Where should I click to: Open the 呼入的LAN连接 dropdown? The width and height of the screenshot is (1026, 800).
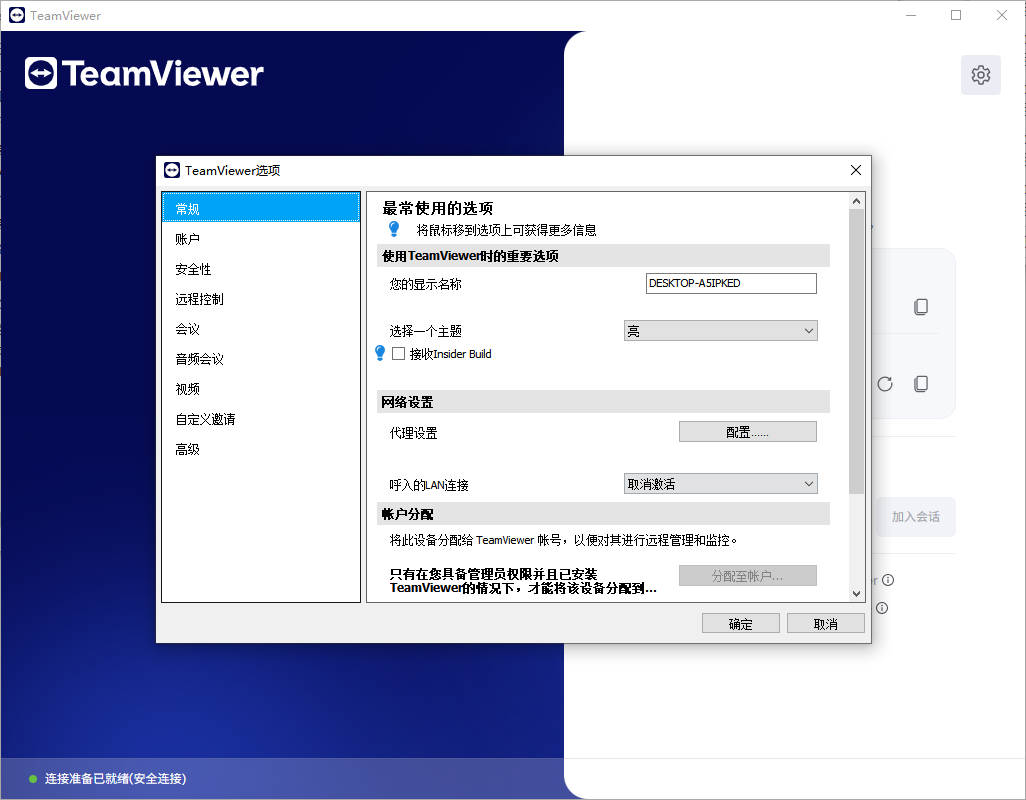tap(720, 484)
